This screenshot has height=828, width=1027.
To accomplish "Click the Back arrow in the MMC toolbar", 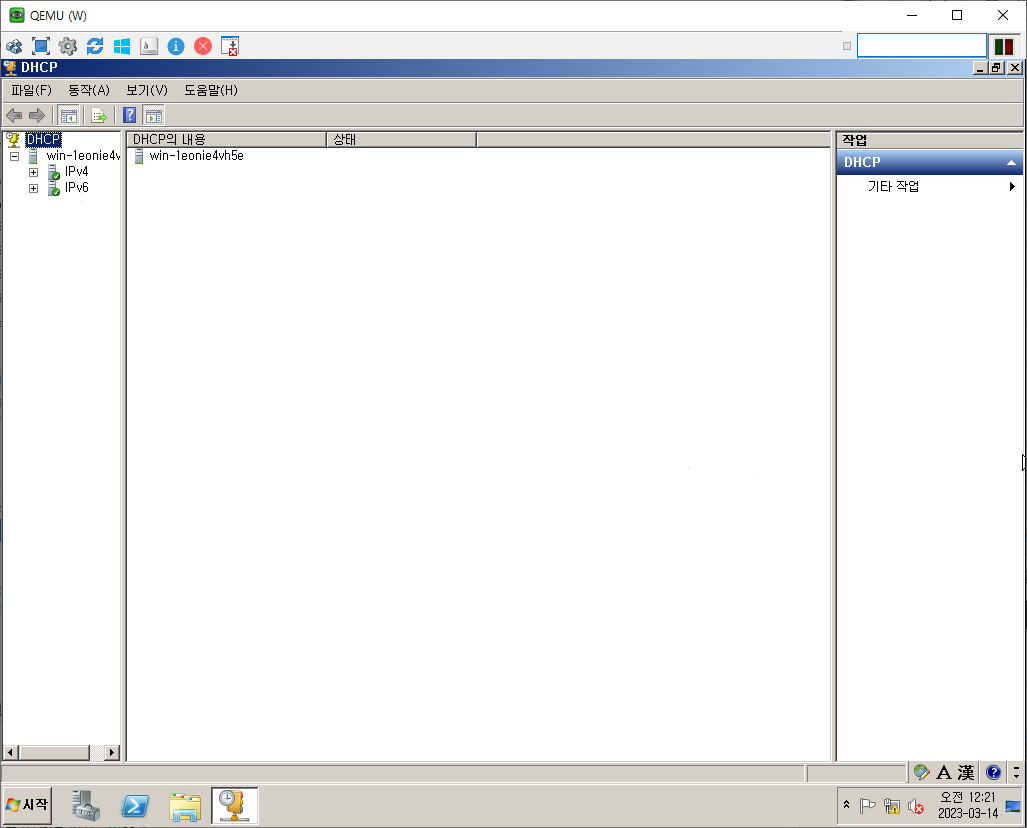I will tap(14, 116).
